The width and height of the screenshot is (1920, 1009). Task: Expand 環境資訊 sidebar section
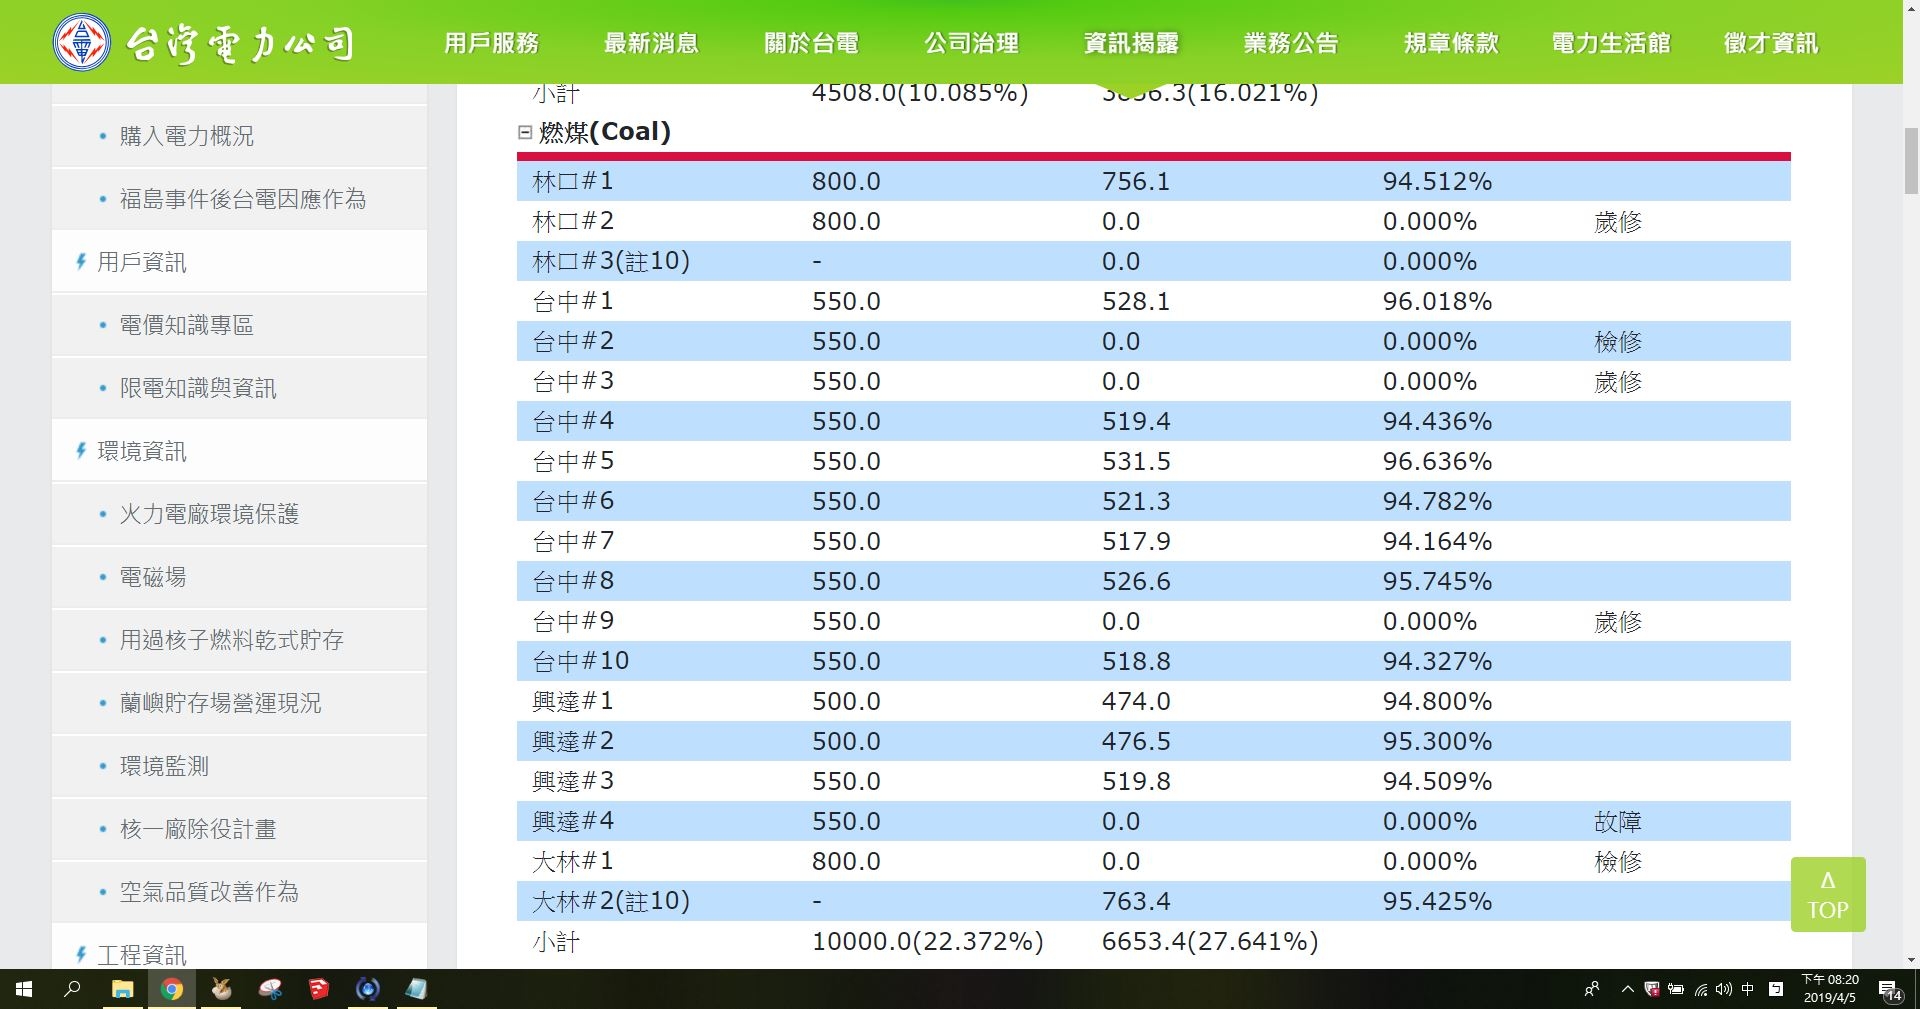(141, 451)
